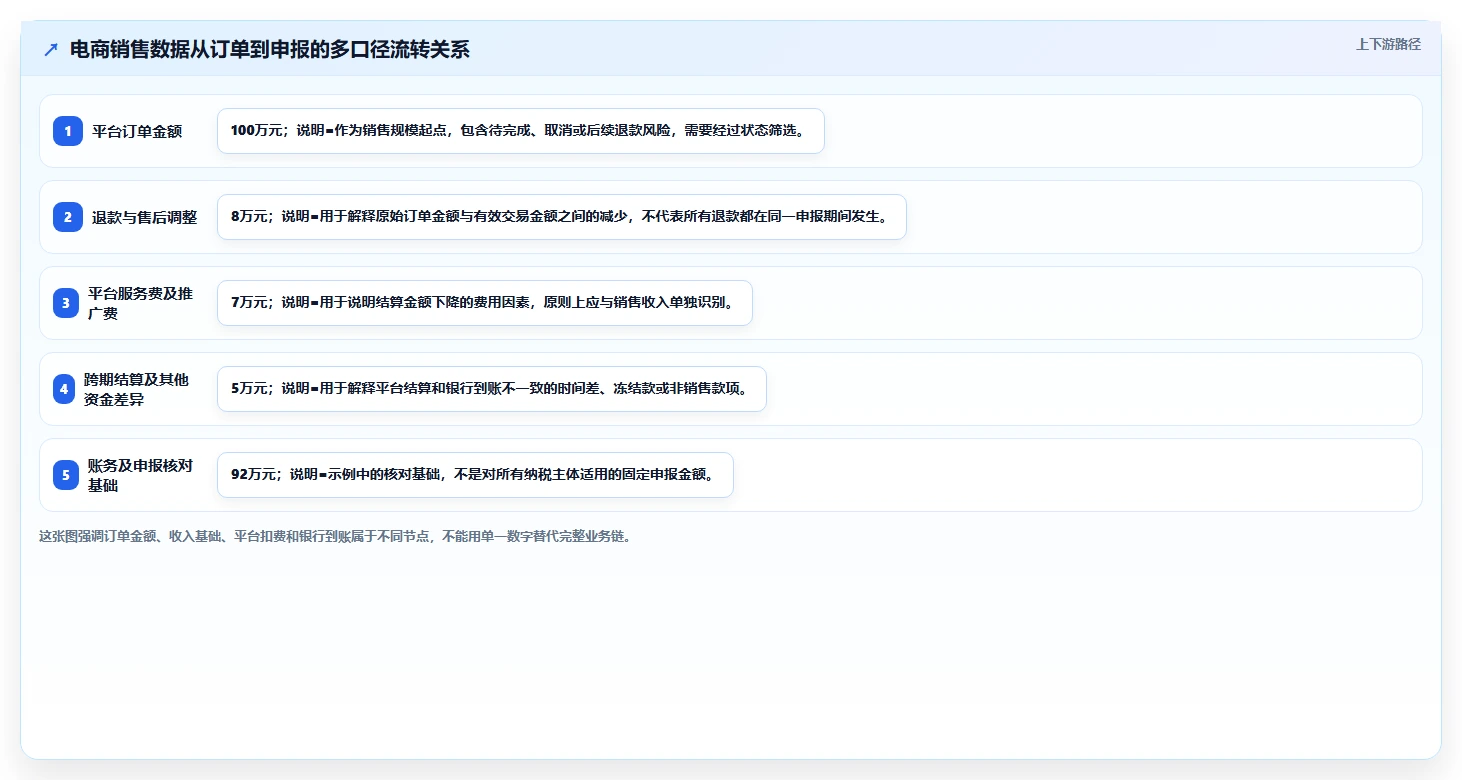Click the 5万元 description box
1462x780 pixels.
pos(492,389)
